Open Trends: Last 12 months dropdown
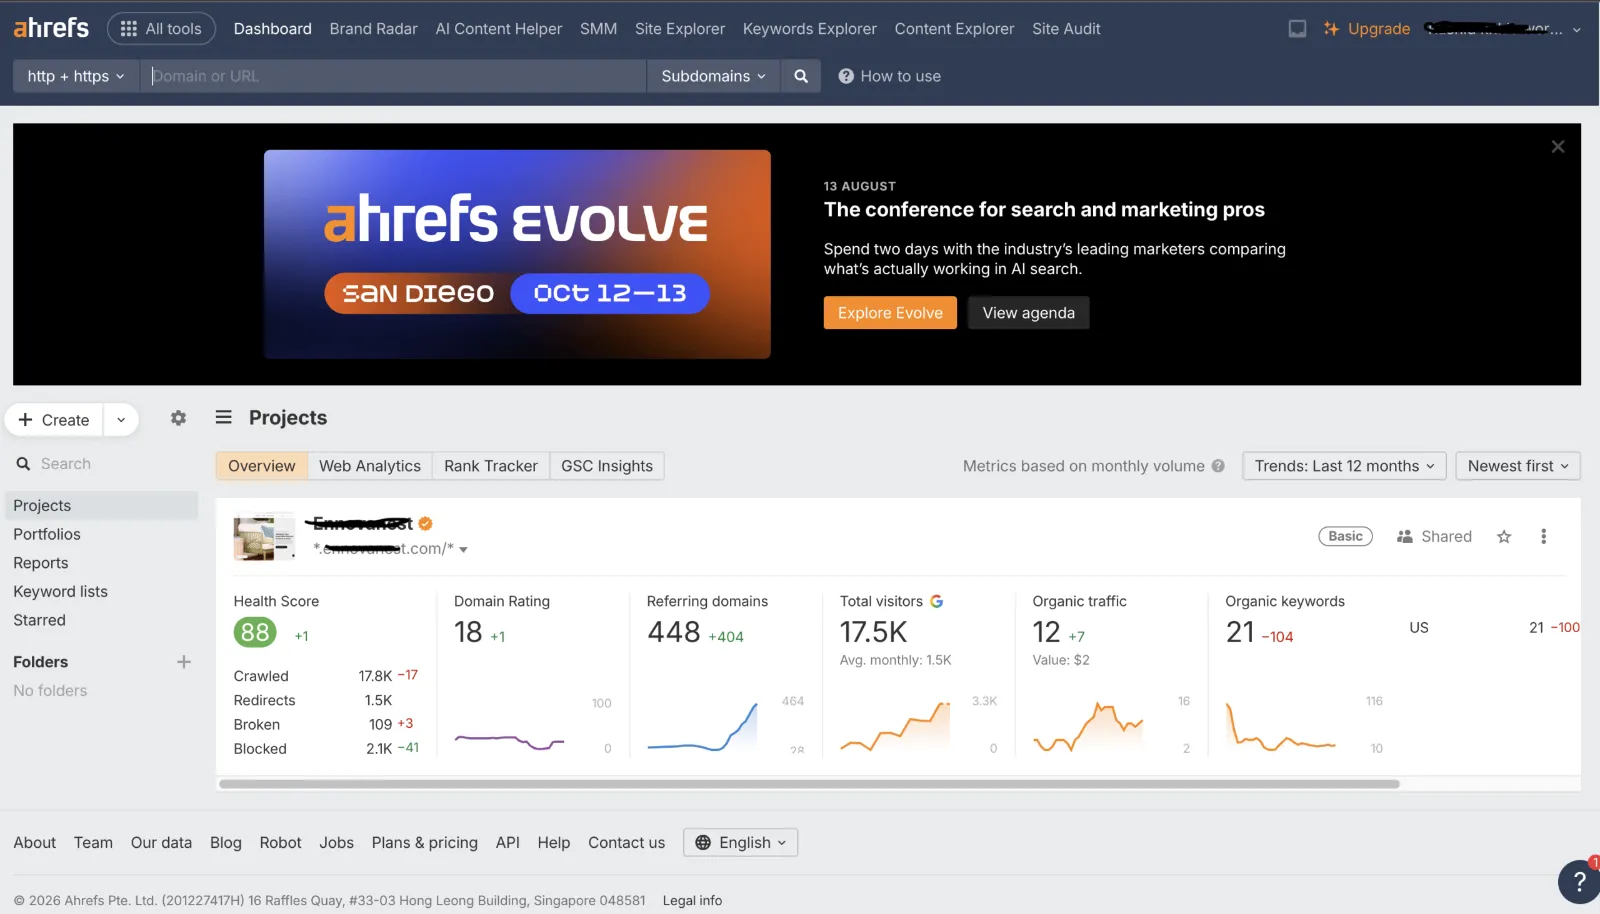This screenshot has width=1600, height=914. [x=1344, y=466]
